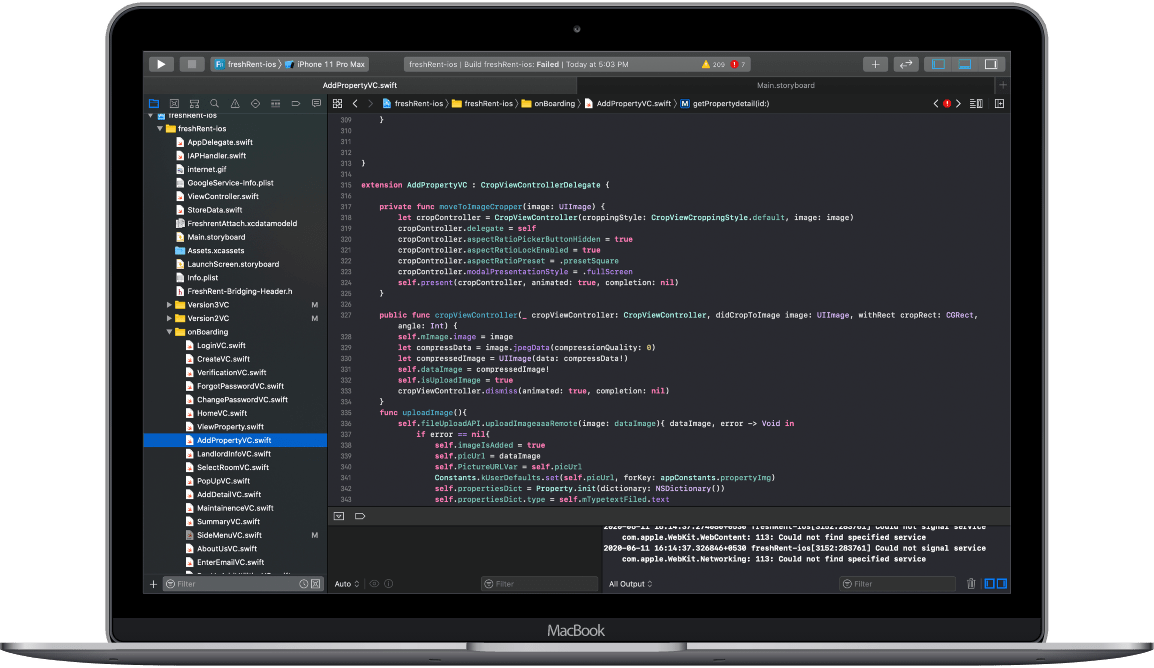Open the All Output dropdown

pyautogui.click(x=630, y=584)
